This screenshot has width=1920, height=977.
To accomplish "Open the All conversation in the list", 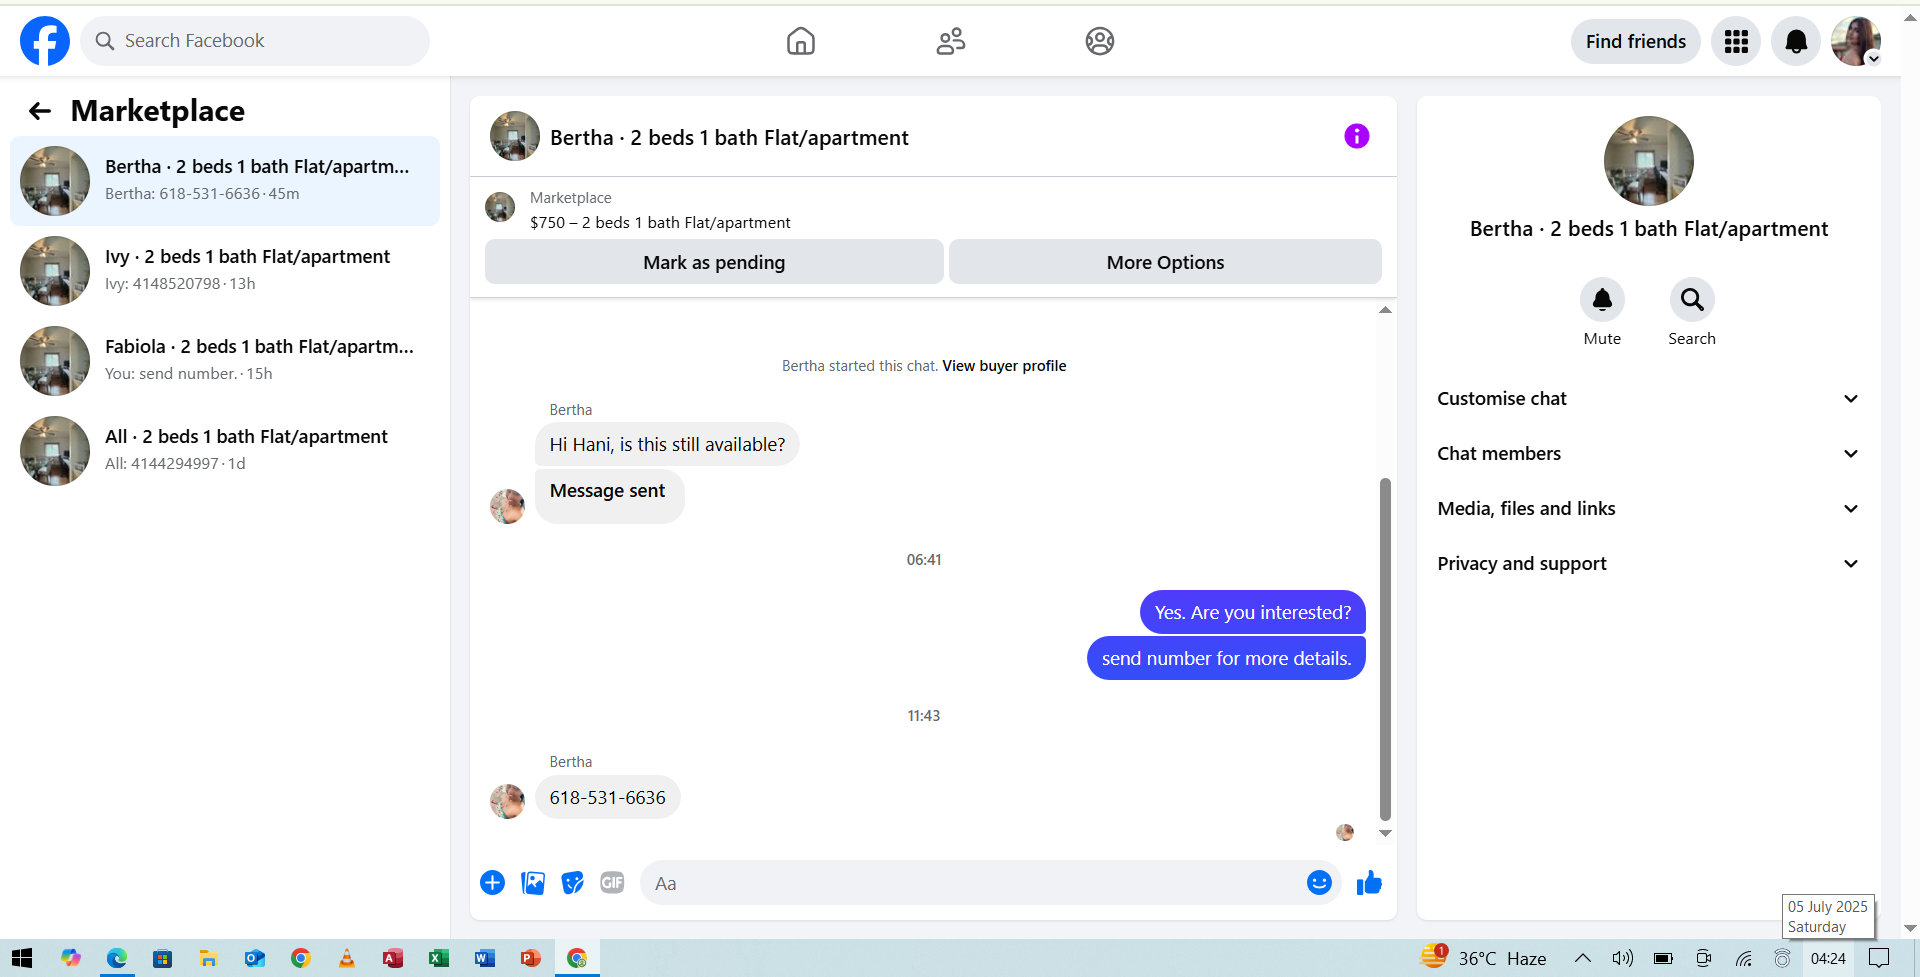I will pyautogui.click(x=225, y=451).
